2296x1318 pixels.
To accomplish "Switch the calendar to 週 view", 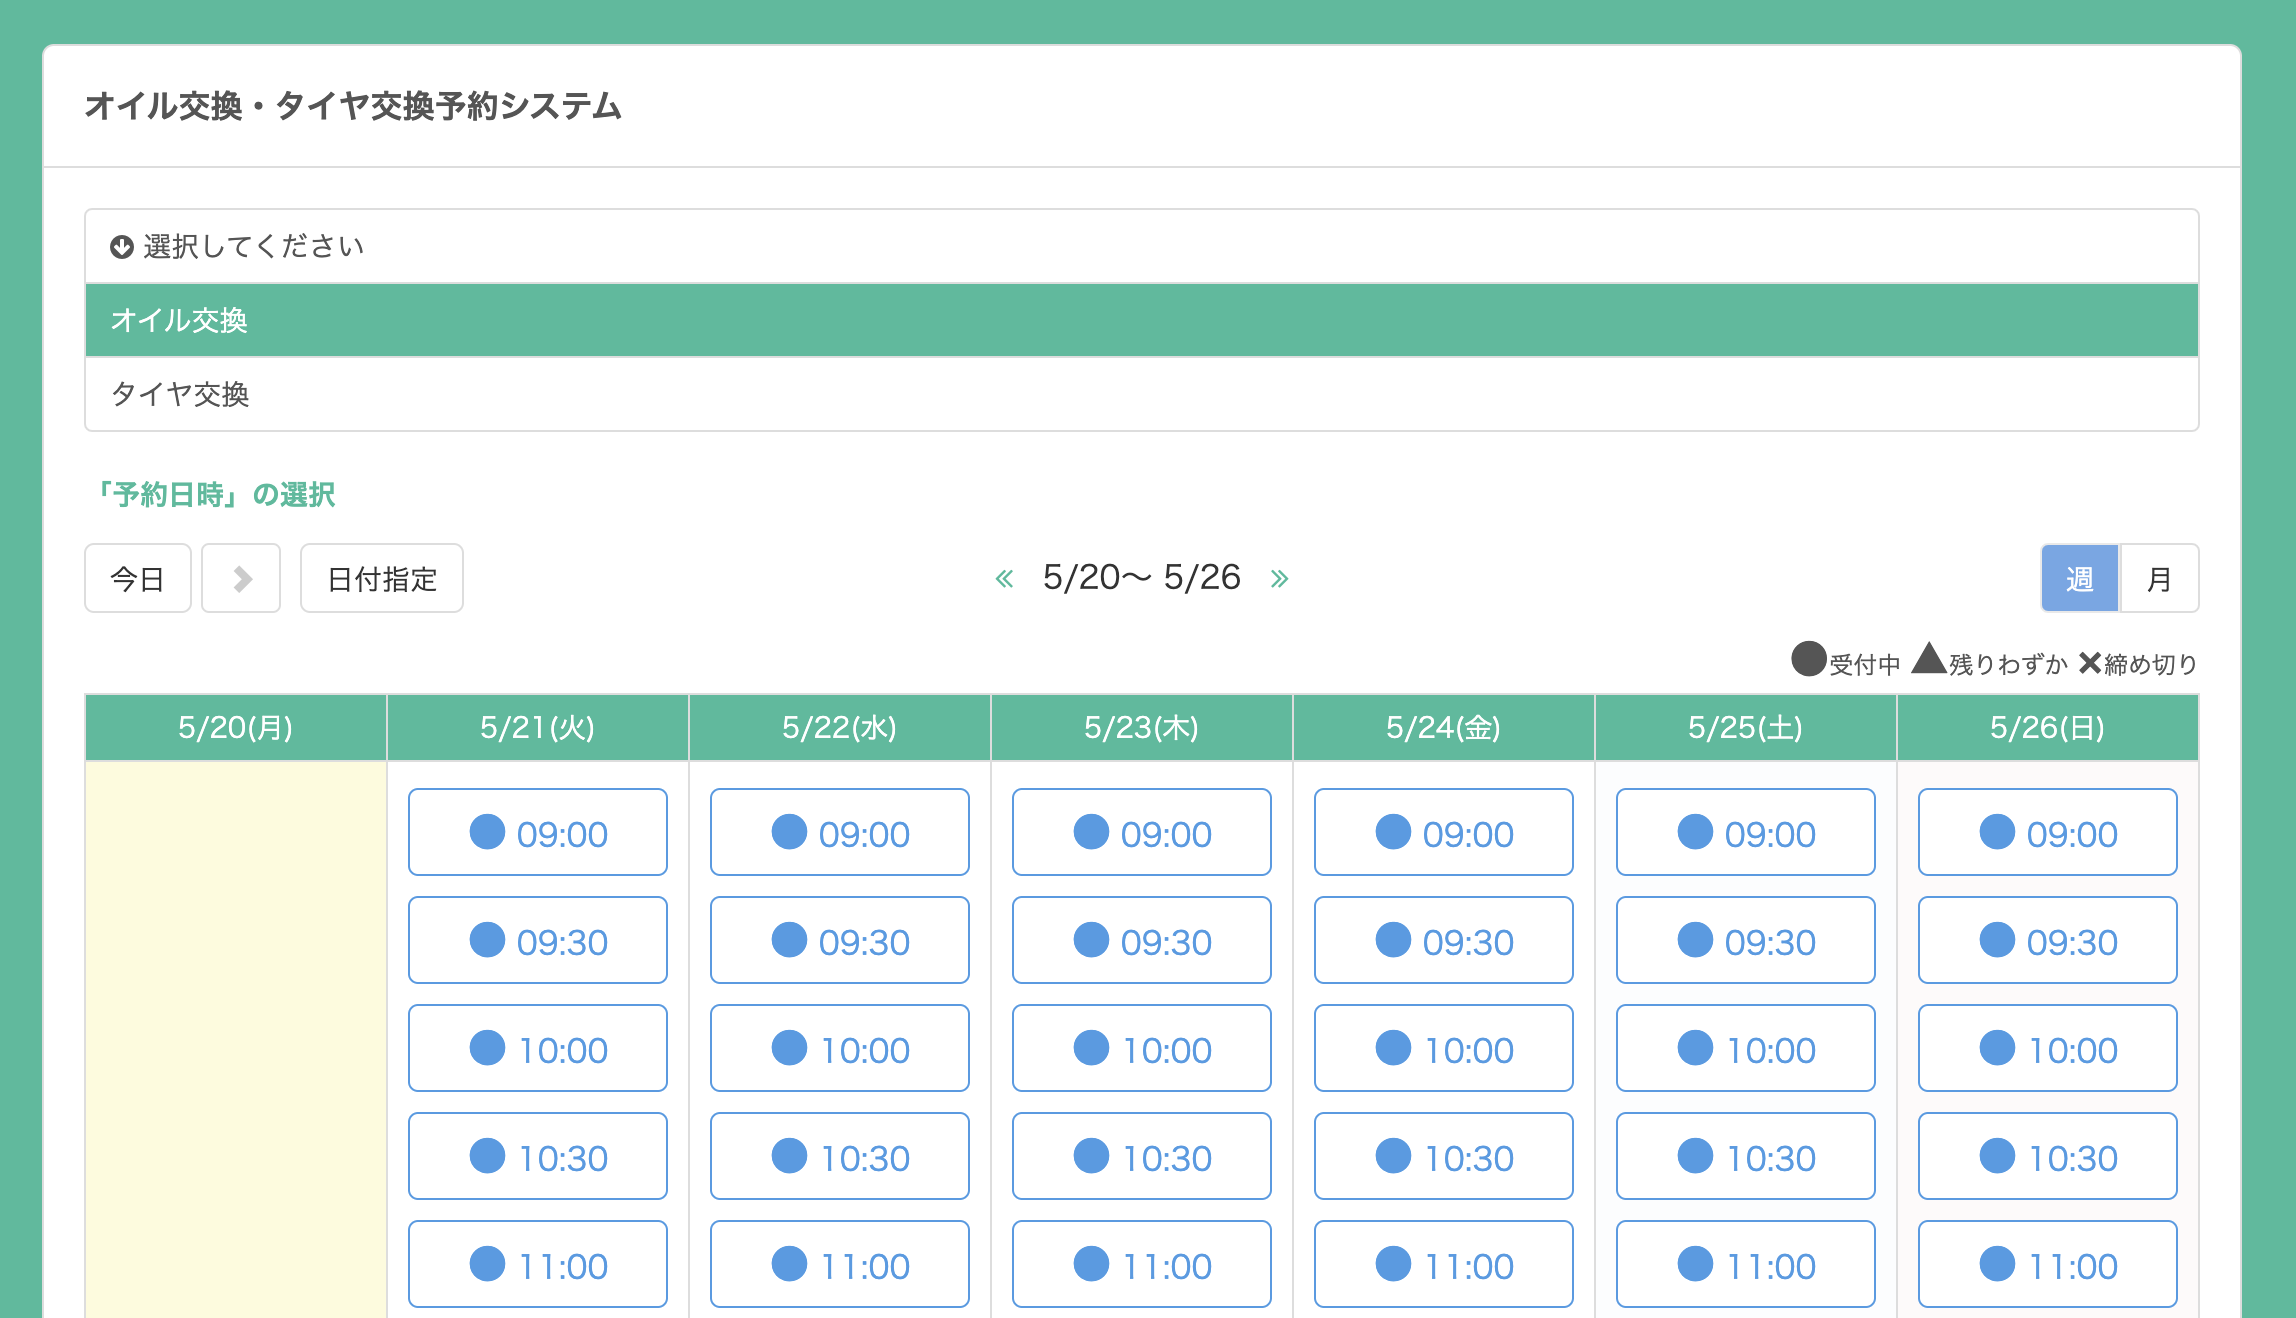I will 2079,578.
